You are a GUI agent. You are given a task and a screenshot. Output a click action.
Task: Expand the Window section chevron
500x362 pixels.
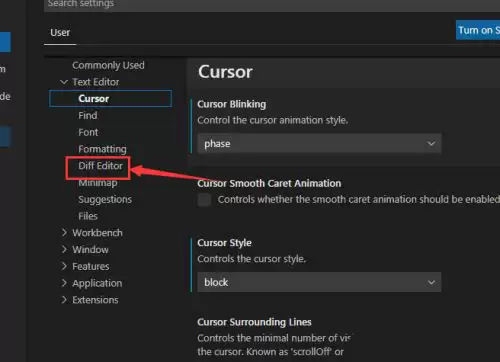pos(64,249)
